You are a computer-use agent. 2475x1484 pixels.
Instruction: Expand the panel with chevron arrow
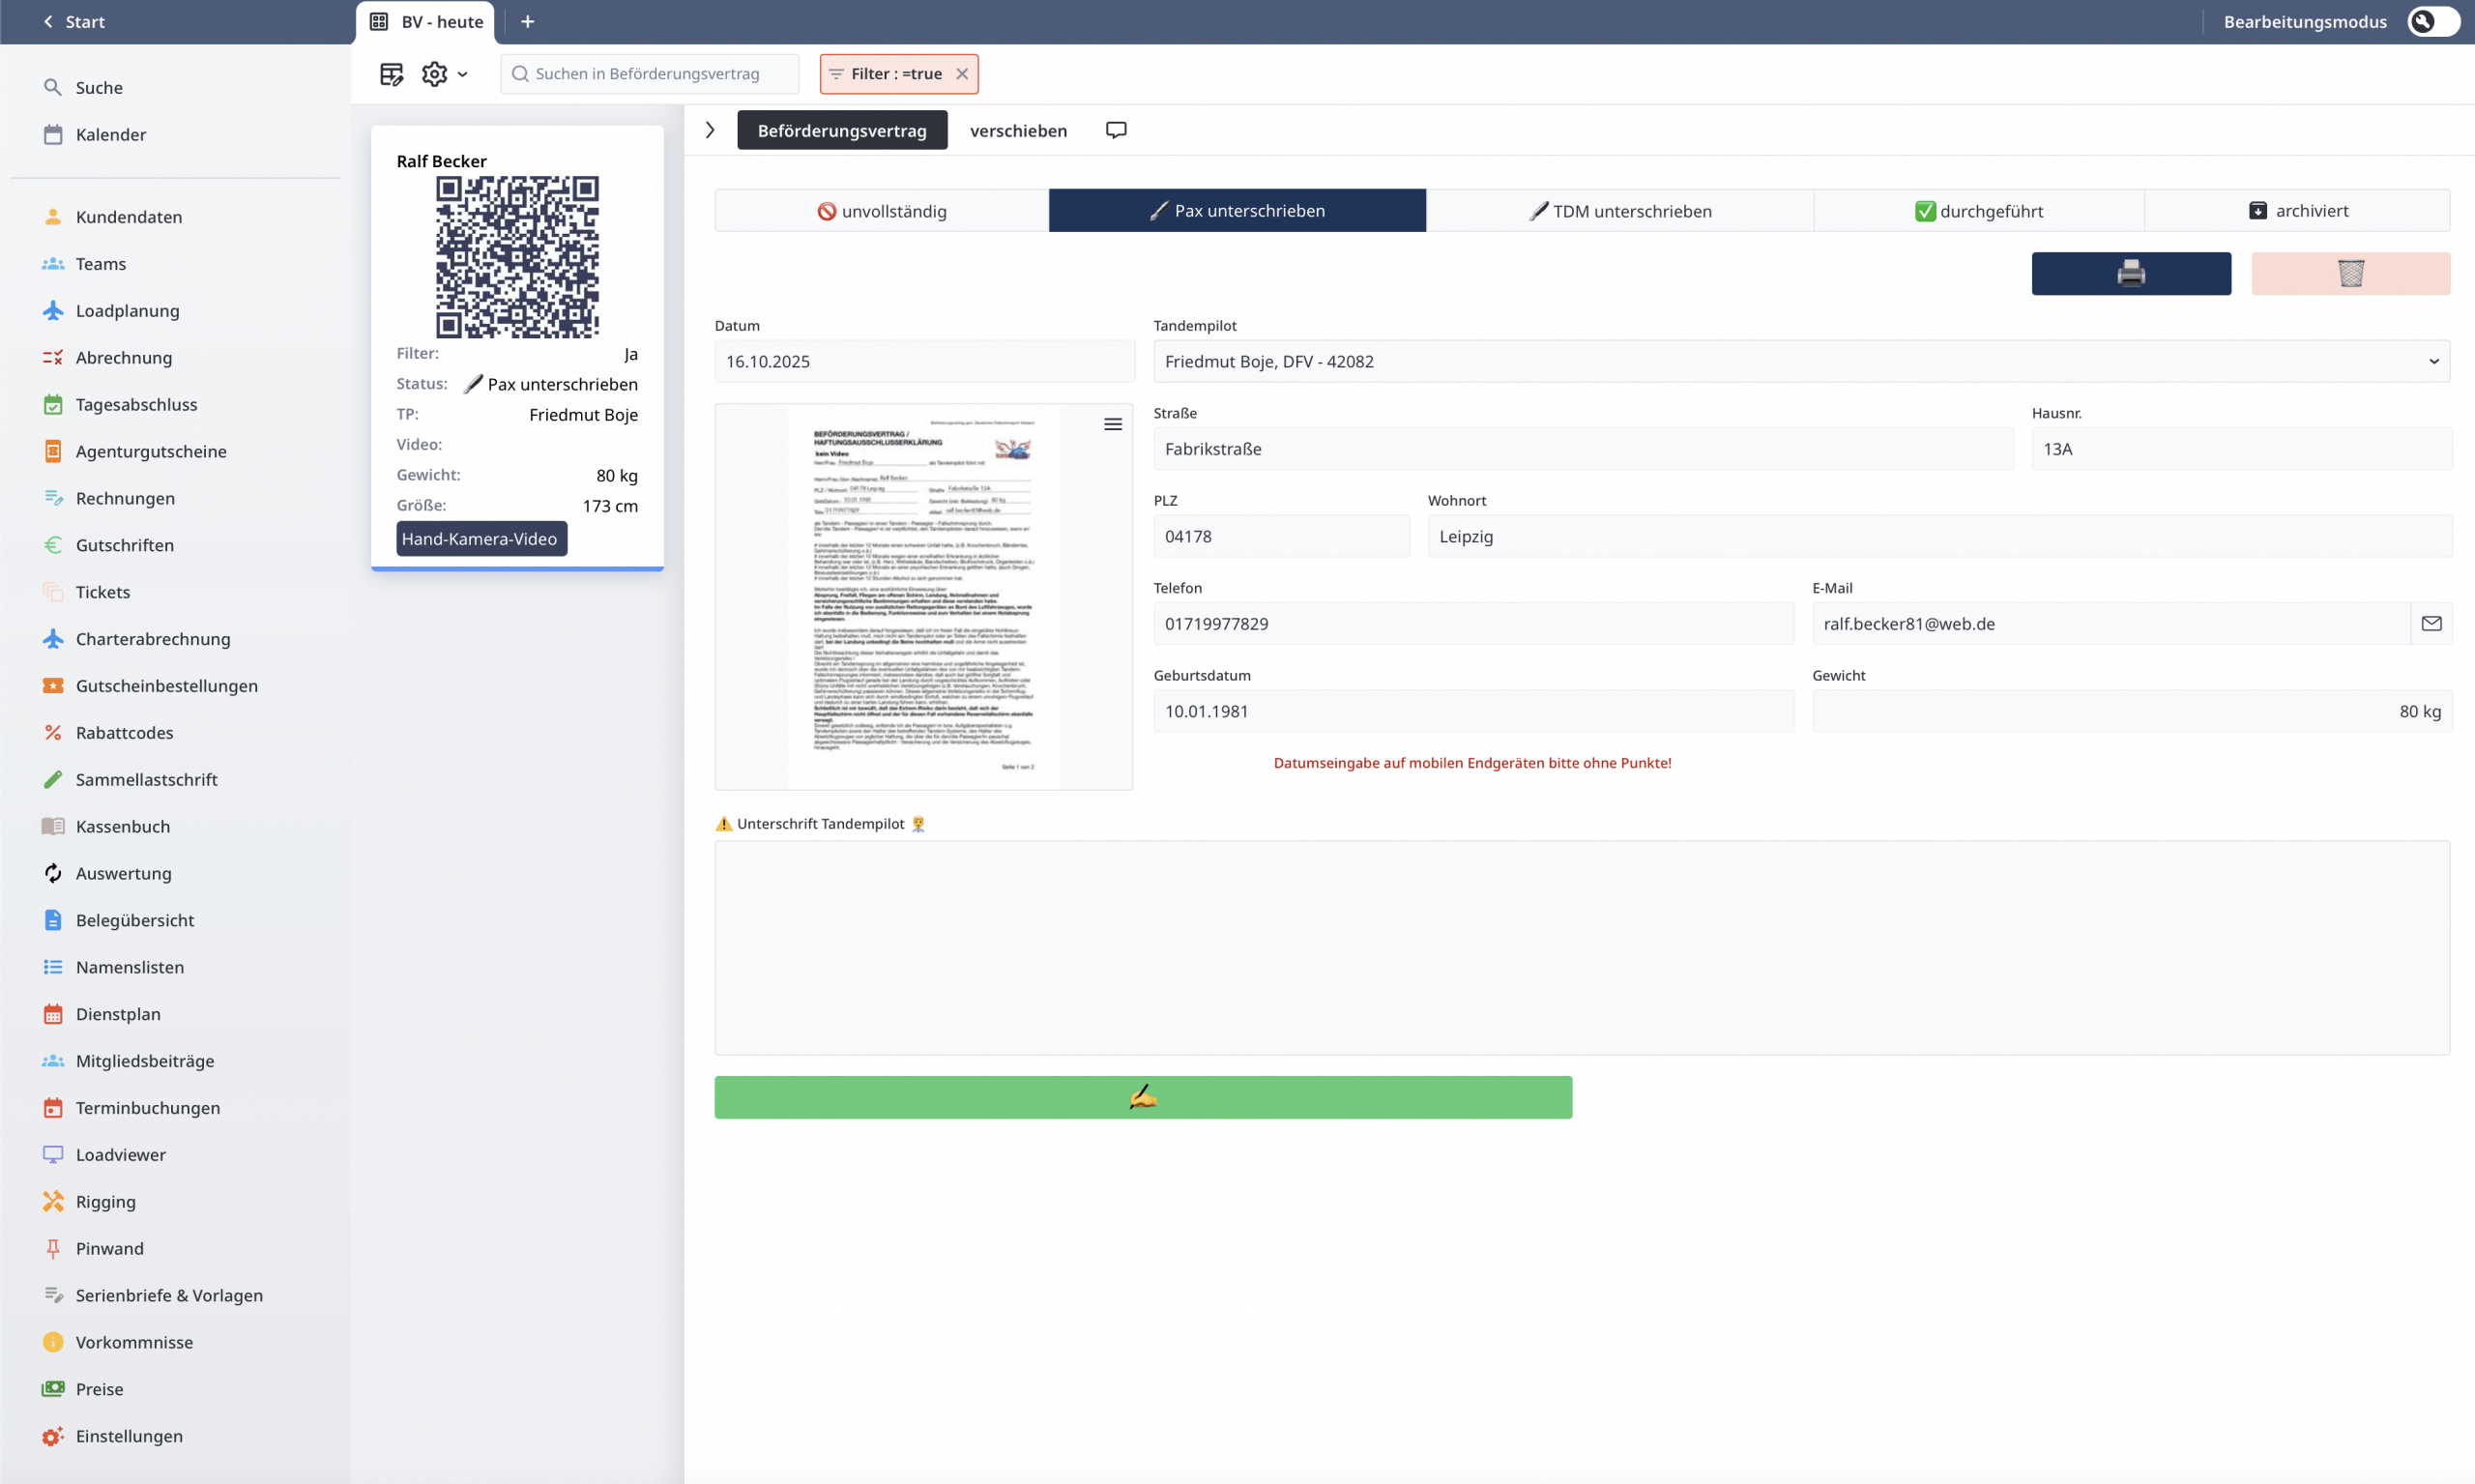click(710, 130)
